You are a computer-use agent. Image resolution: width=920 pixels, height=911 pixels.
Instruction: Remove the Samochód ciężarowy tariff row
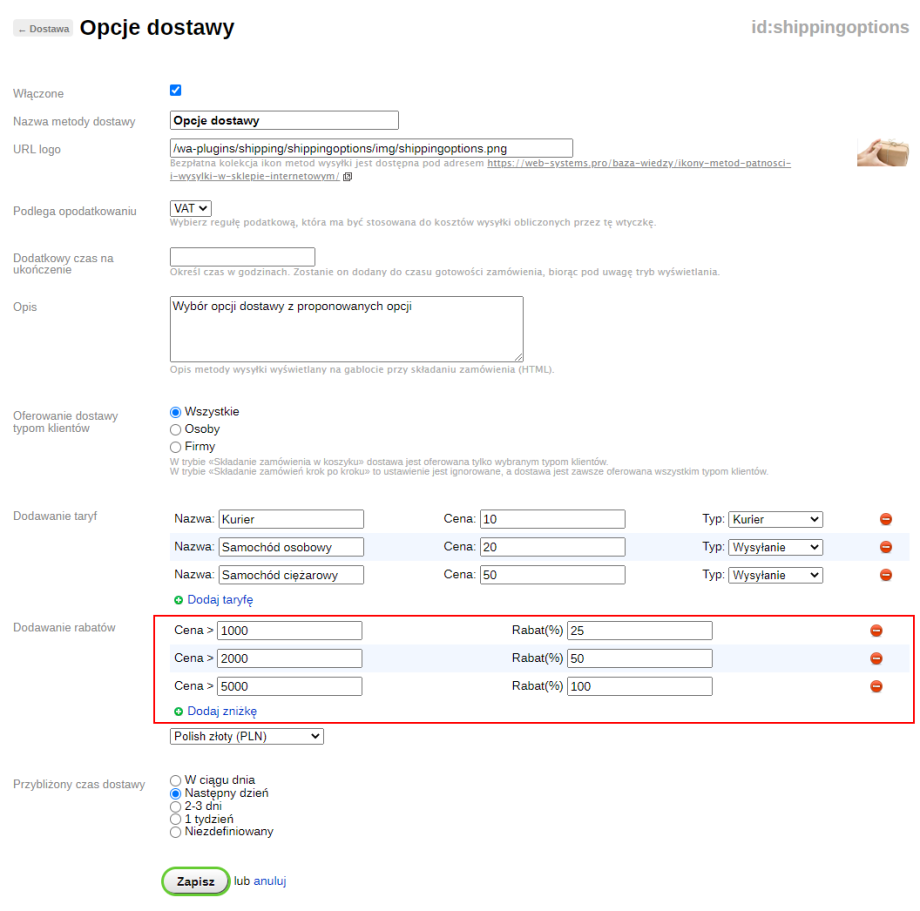(x=885, y=575)
